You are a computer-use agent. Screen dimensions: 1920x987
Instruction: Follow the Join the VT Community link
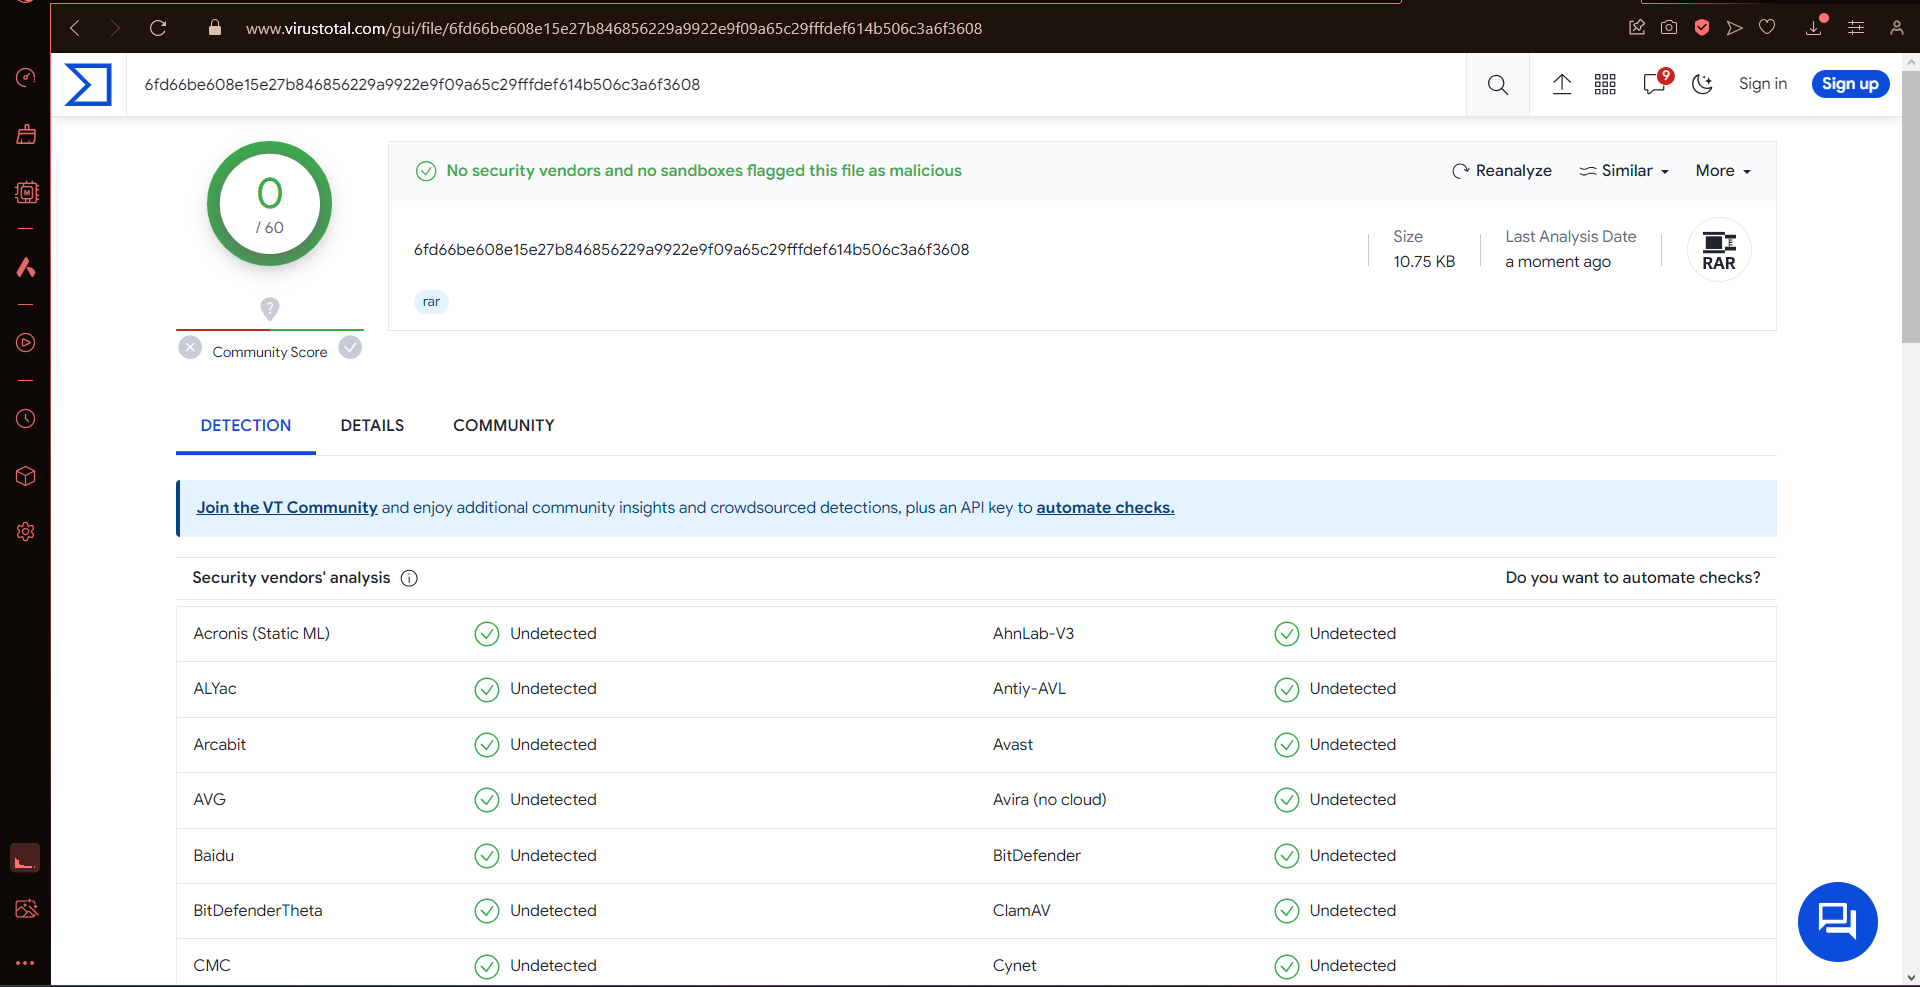coord(287,508)
